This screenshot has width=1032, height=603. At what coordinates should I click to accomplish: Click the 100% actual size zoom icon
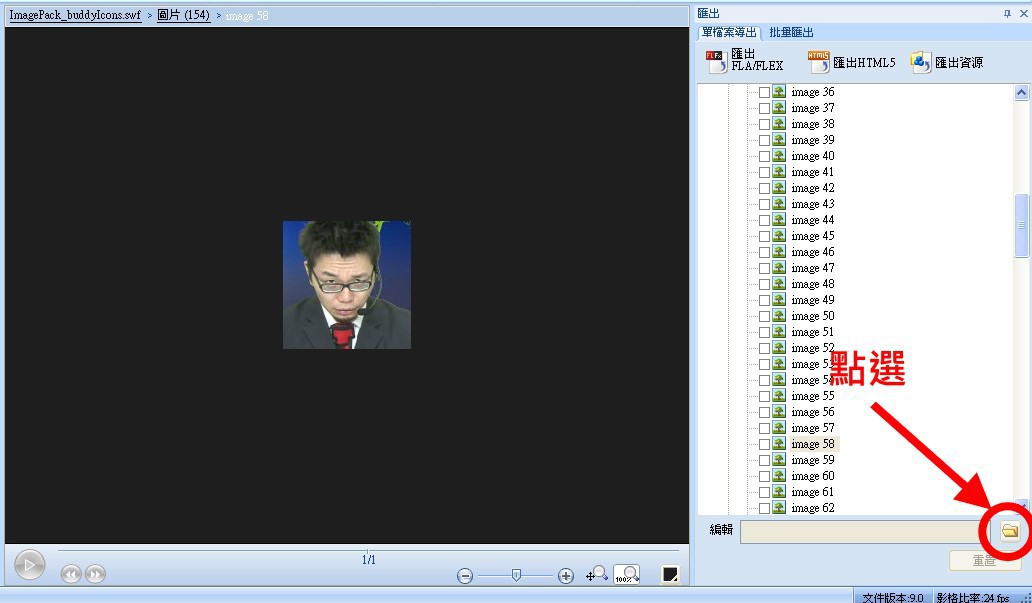pyautogui.click(x=627, y=574)
